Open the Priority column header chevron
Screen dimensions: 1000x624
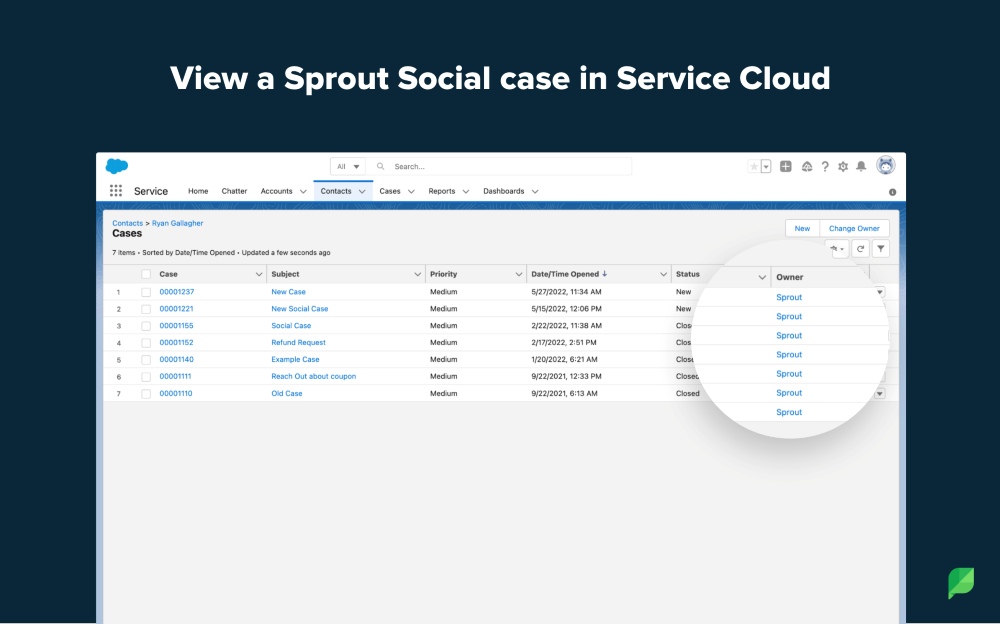point(519,274)
